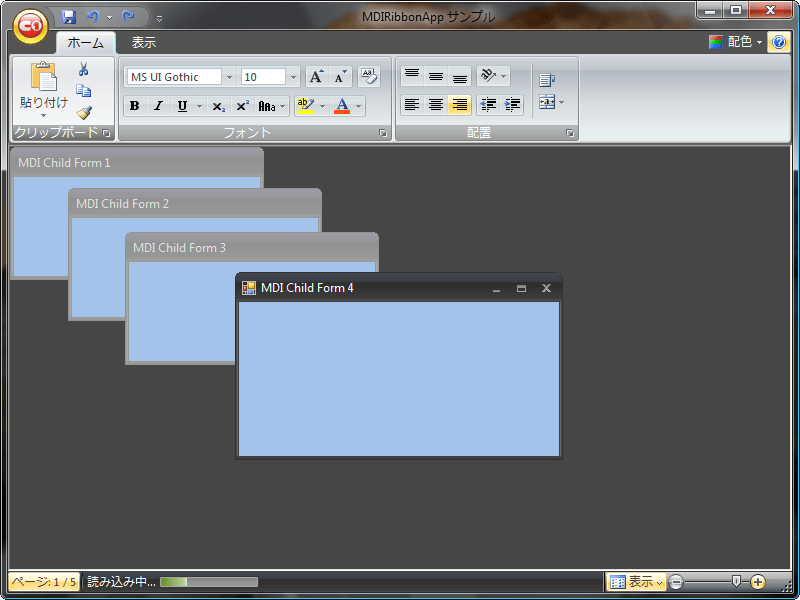This screenshot has height=600, width=800.
Task: Select the Cut scissors icon
Action: (x=85, y=70)
